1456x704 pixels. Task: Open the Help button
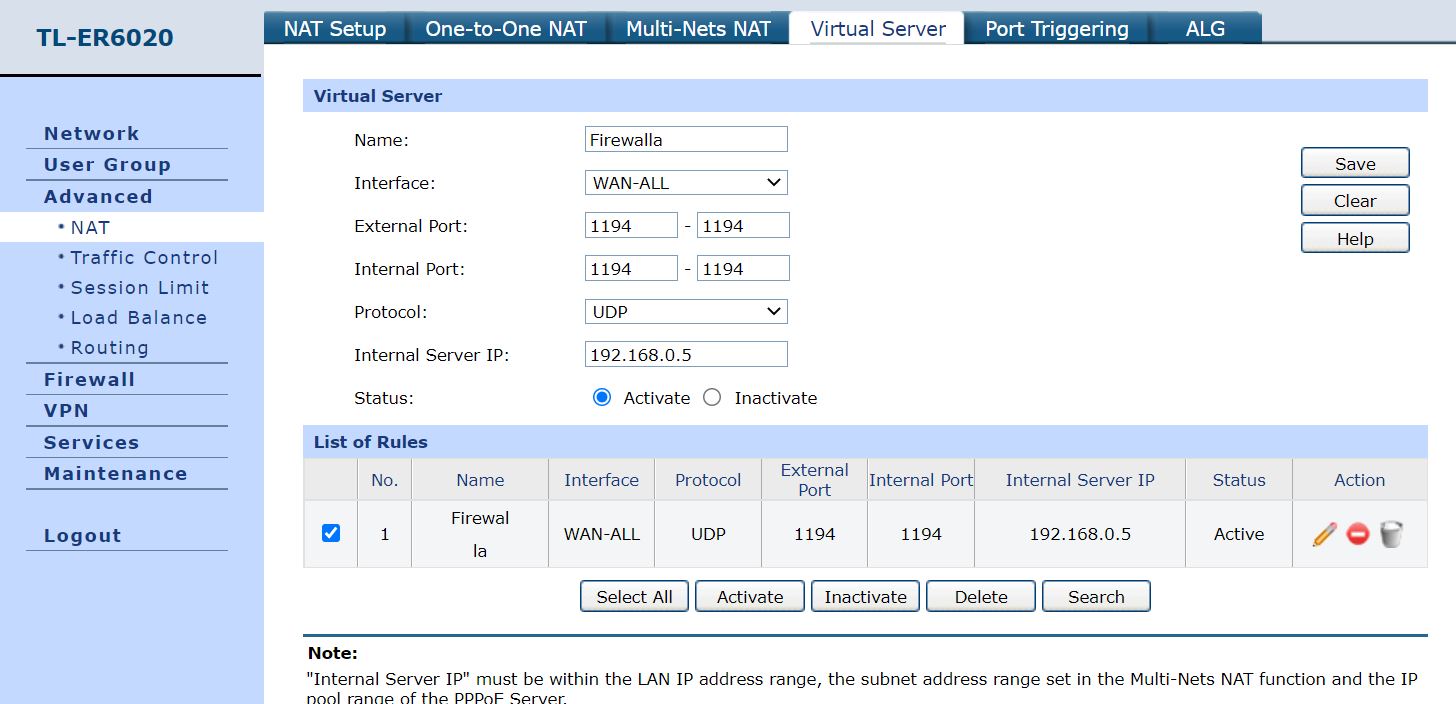pos(1354,239)
